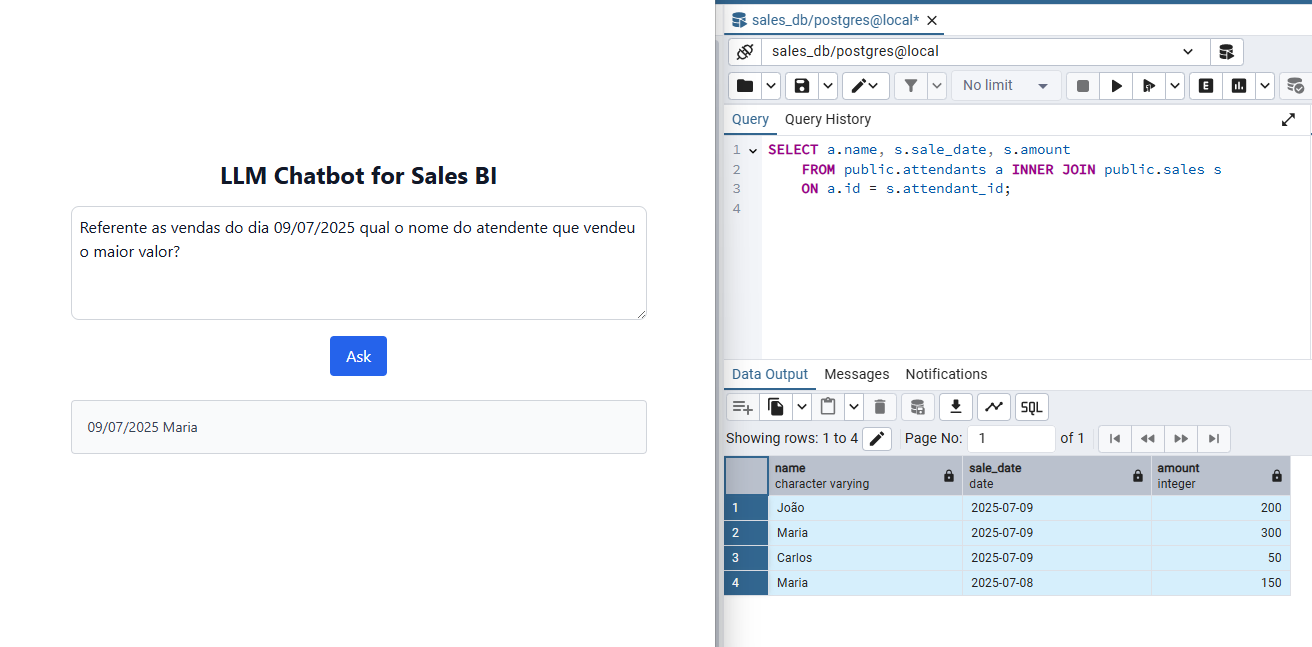Open the Graph Visualiser icon
Screen dimensions: 1312x647
click(993, 407)
